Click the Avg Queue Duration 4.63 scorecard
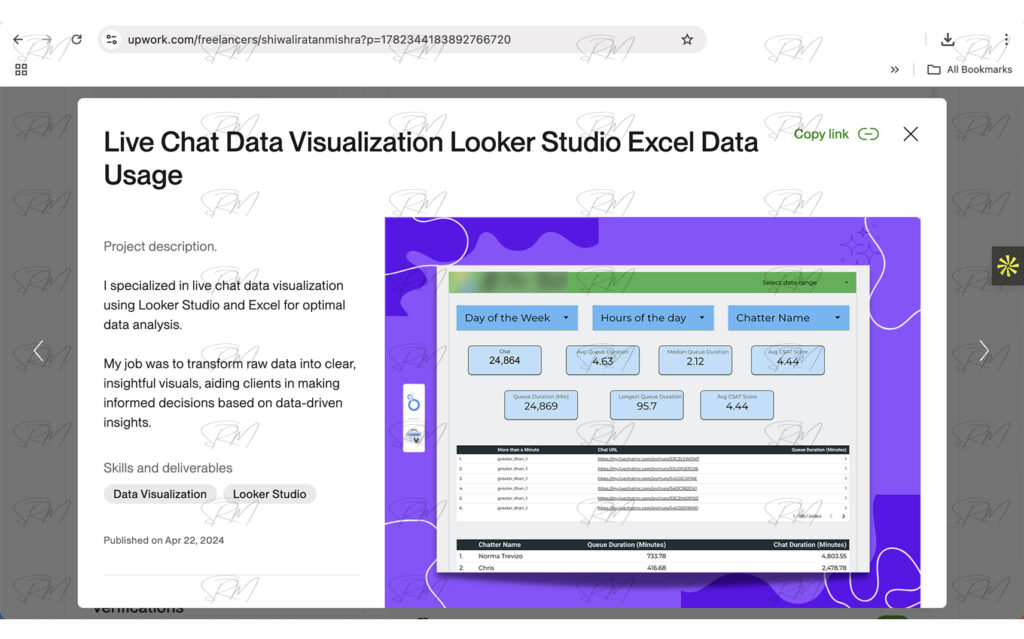The image size is (1024, 639). pyautogui.click(x=603, y=360)
